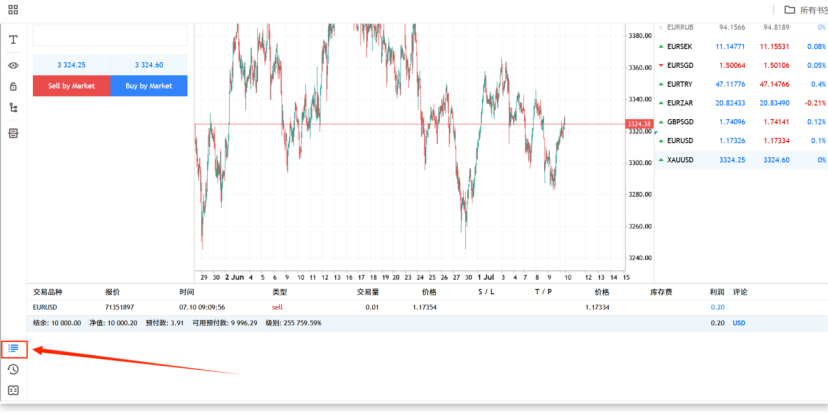
Task: Click the 1 Jul date on time axis
Action: (486, 277)
